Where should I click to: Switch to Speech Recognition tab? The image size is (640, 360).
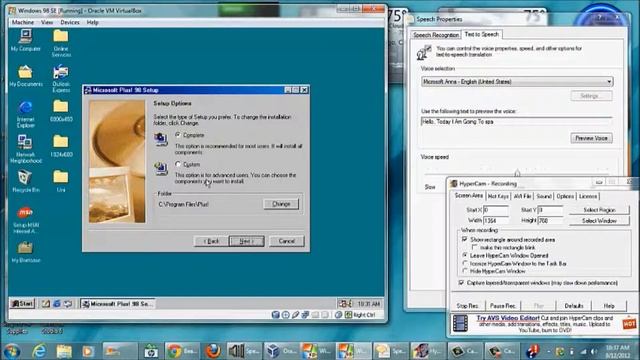click(x=436, y=35)
